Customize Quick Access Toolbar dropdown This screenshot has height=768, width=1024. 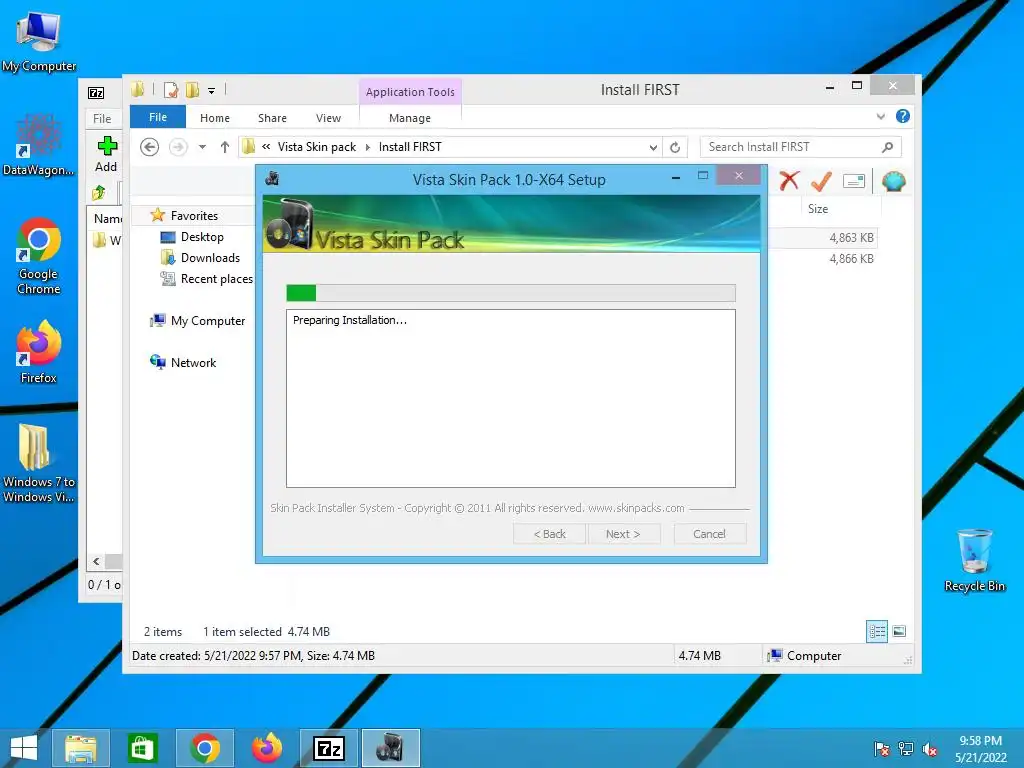[212, 91]
